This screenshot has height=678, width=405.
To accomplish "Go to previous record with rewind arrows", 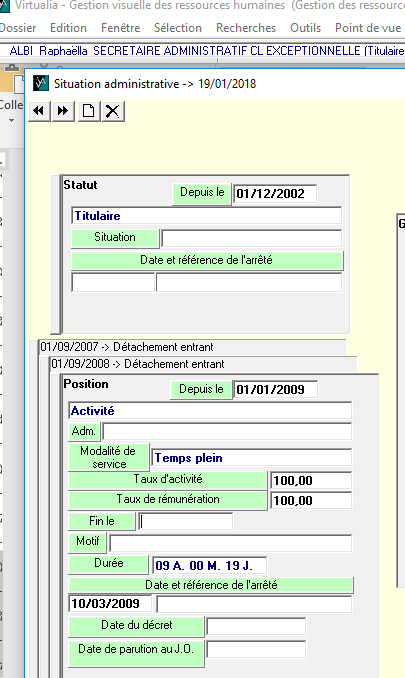I will (x=39, y=111).
